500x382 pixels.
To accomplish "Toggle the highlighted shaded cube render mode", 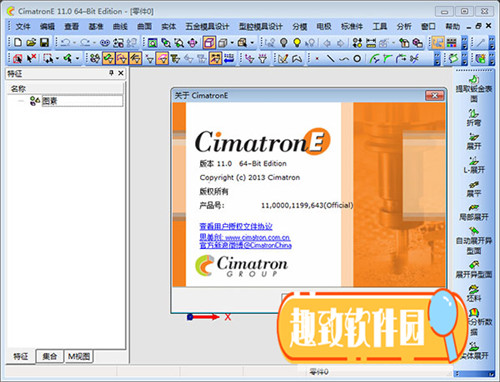I will tap(209, 42).
